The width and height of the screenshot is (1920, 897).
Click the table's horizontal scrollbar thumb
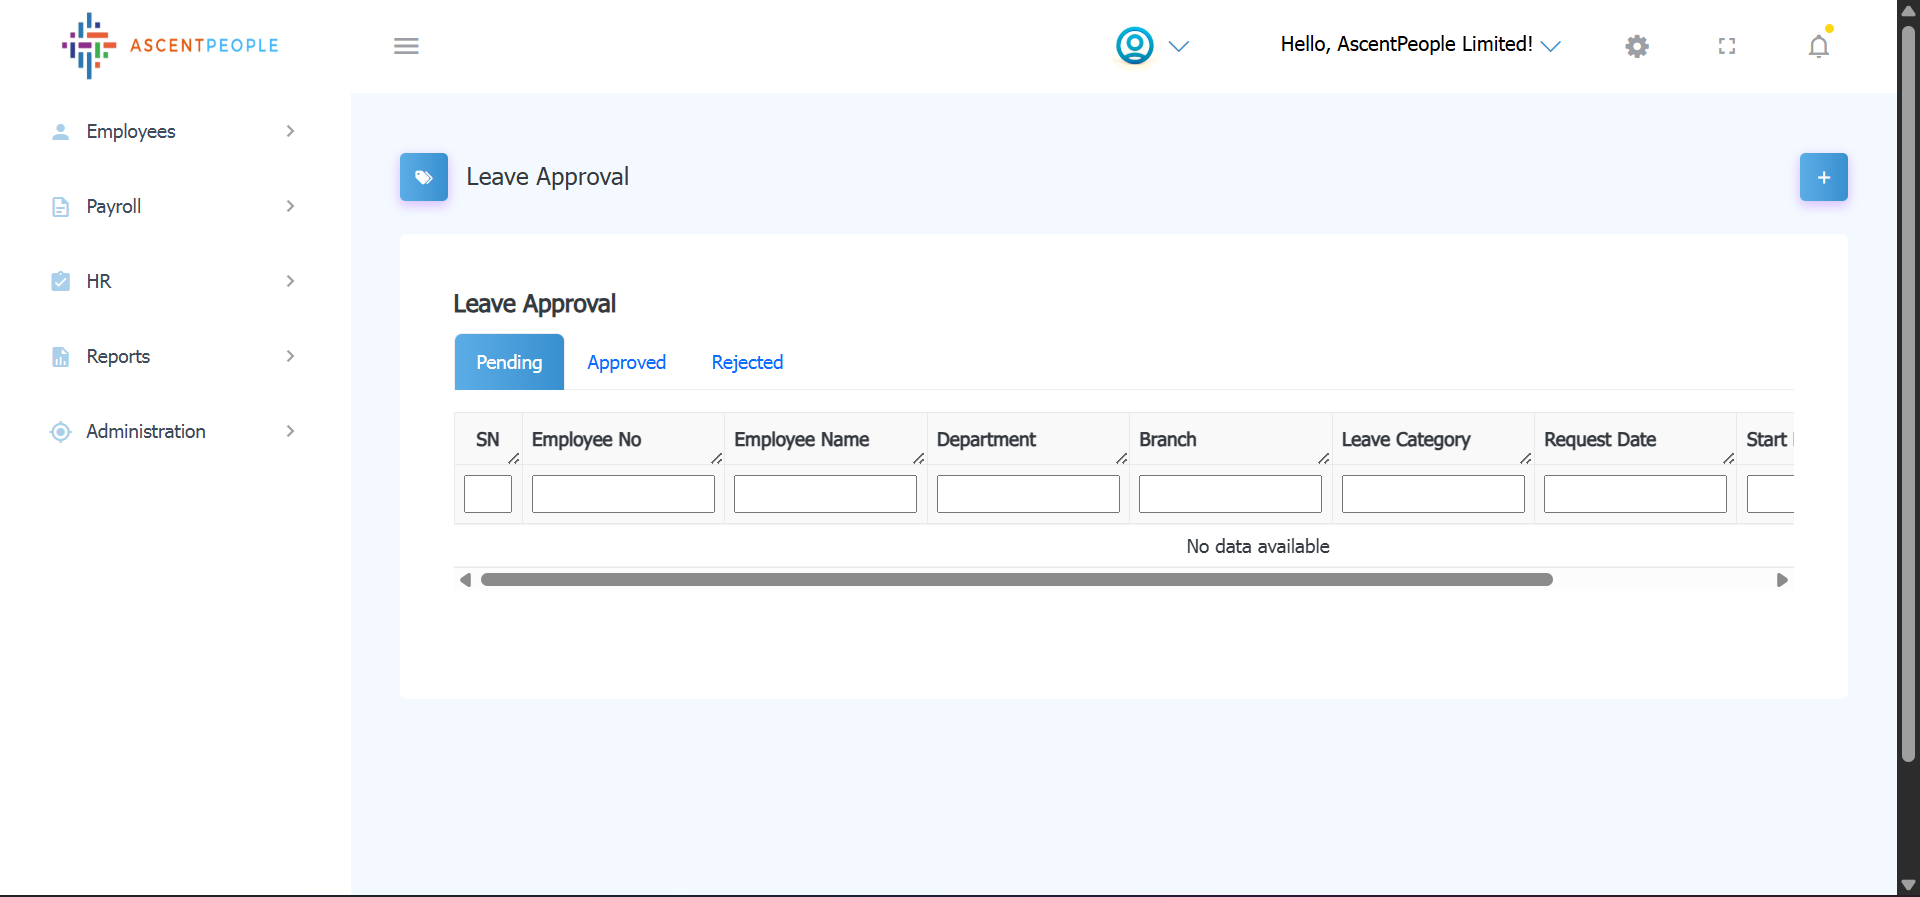(1016, 580)
